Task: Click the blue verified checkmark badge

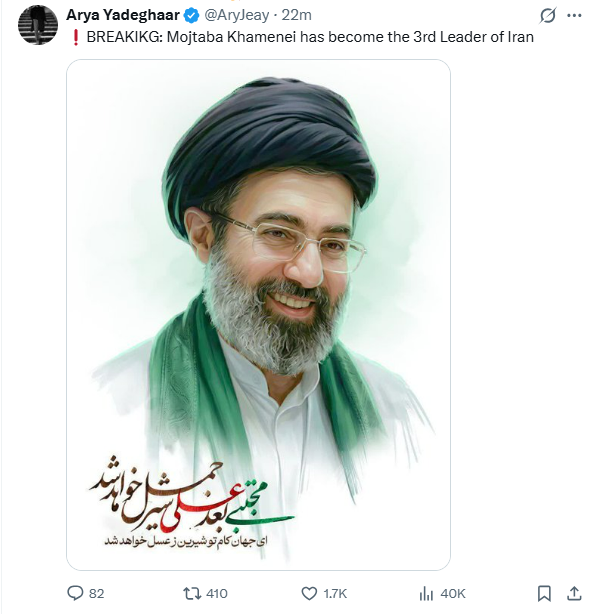Action: click(192, 16)
